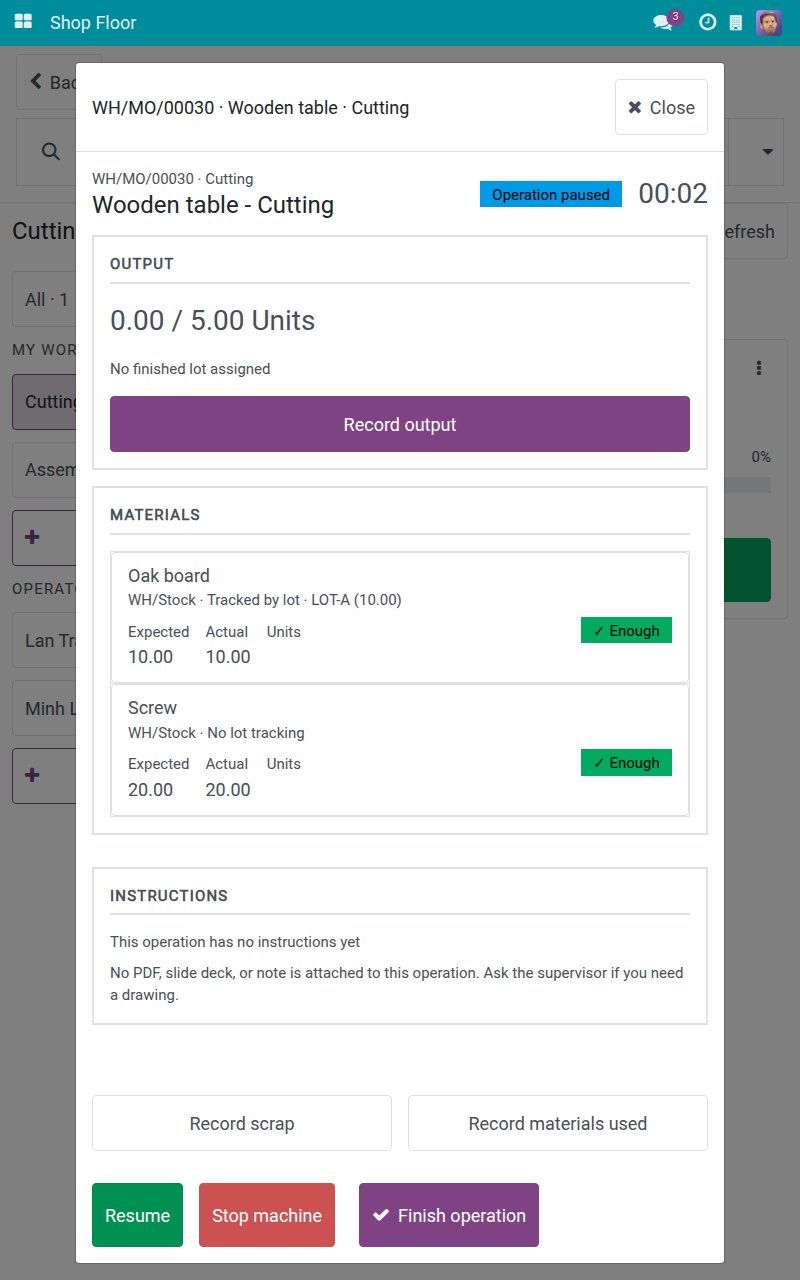Image resolution: width=800 pixels, height=1280 pixels.
Task: Click the Operation paused status badge
Action: pyautogui.click(x=551, y=194)
